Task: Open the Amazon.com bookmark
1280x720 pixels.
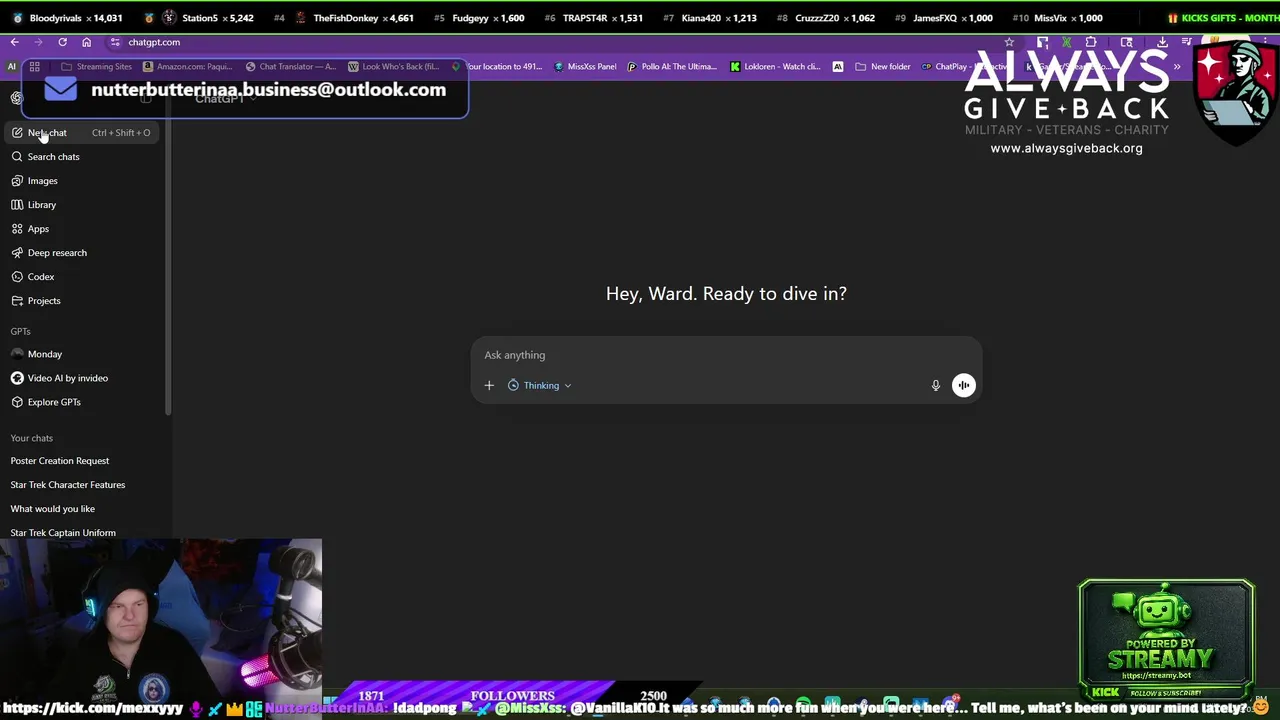Action: [187, 67]
